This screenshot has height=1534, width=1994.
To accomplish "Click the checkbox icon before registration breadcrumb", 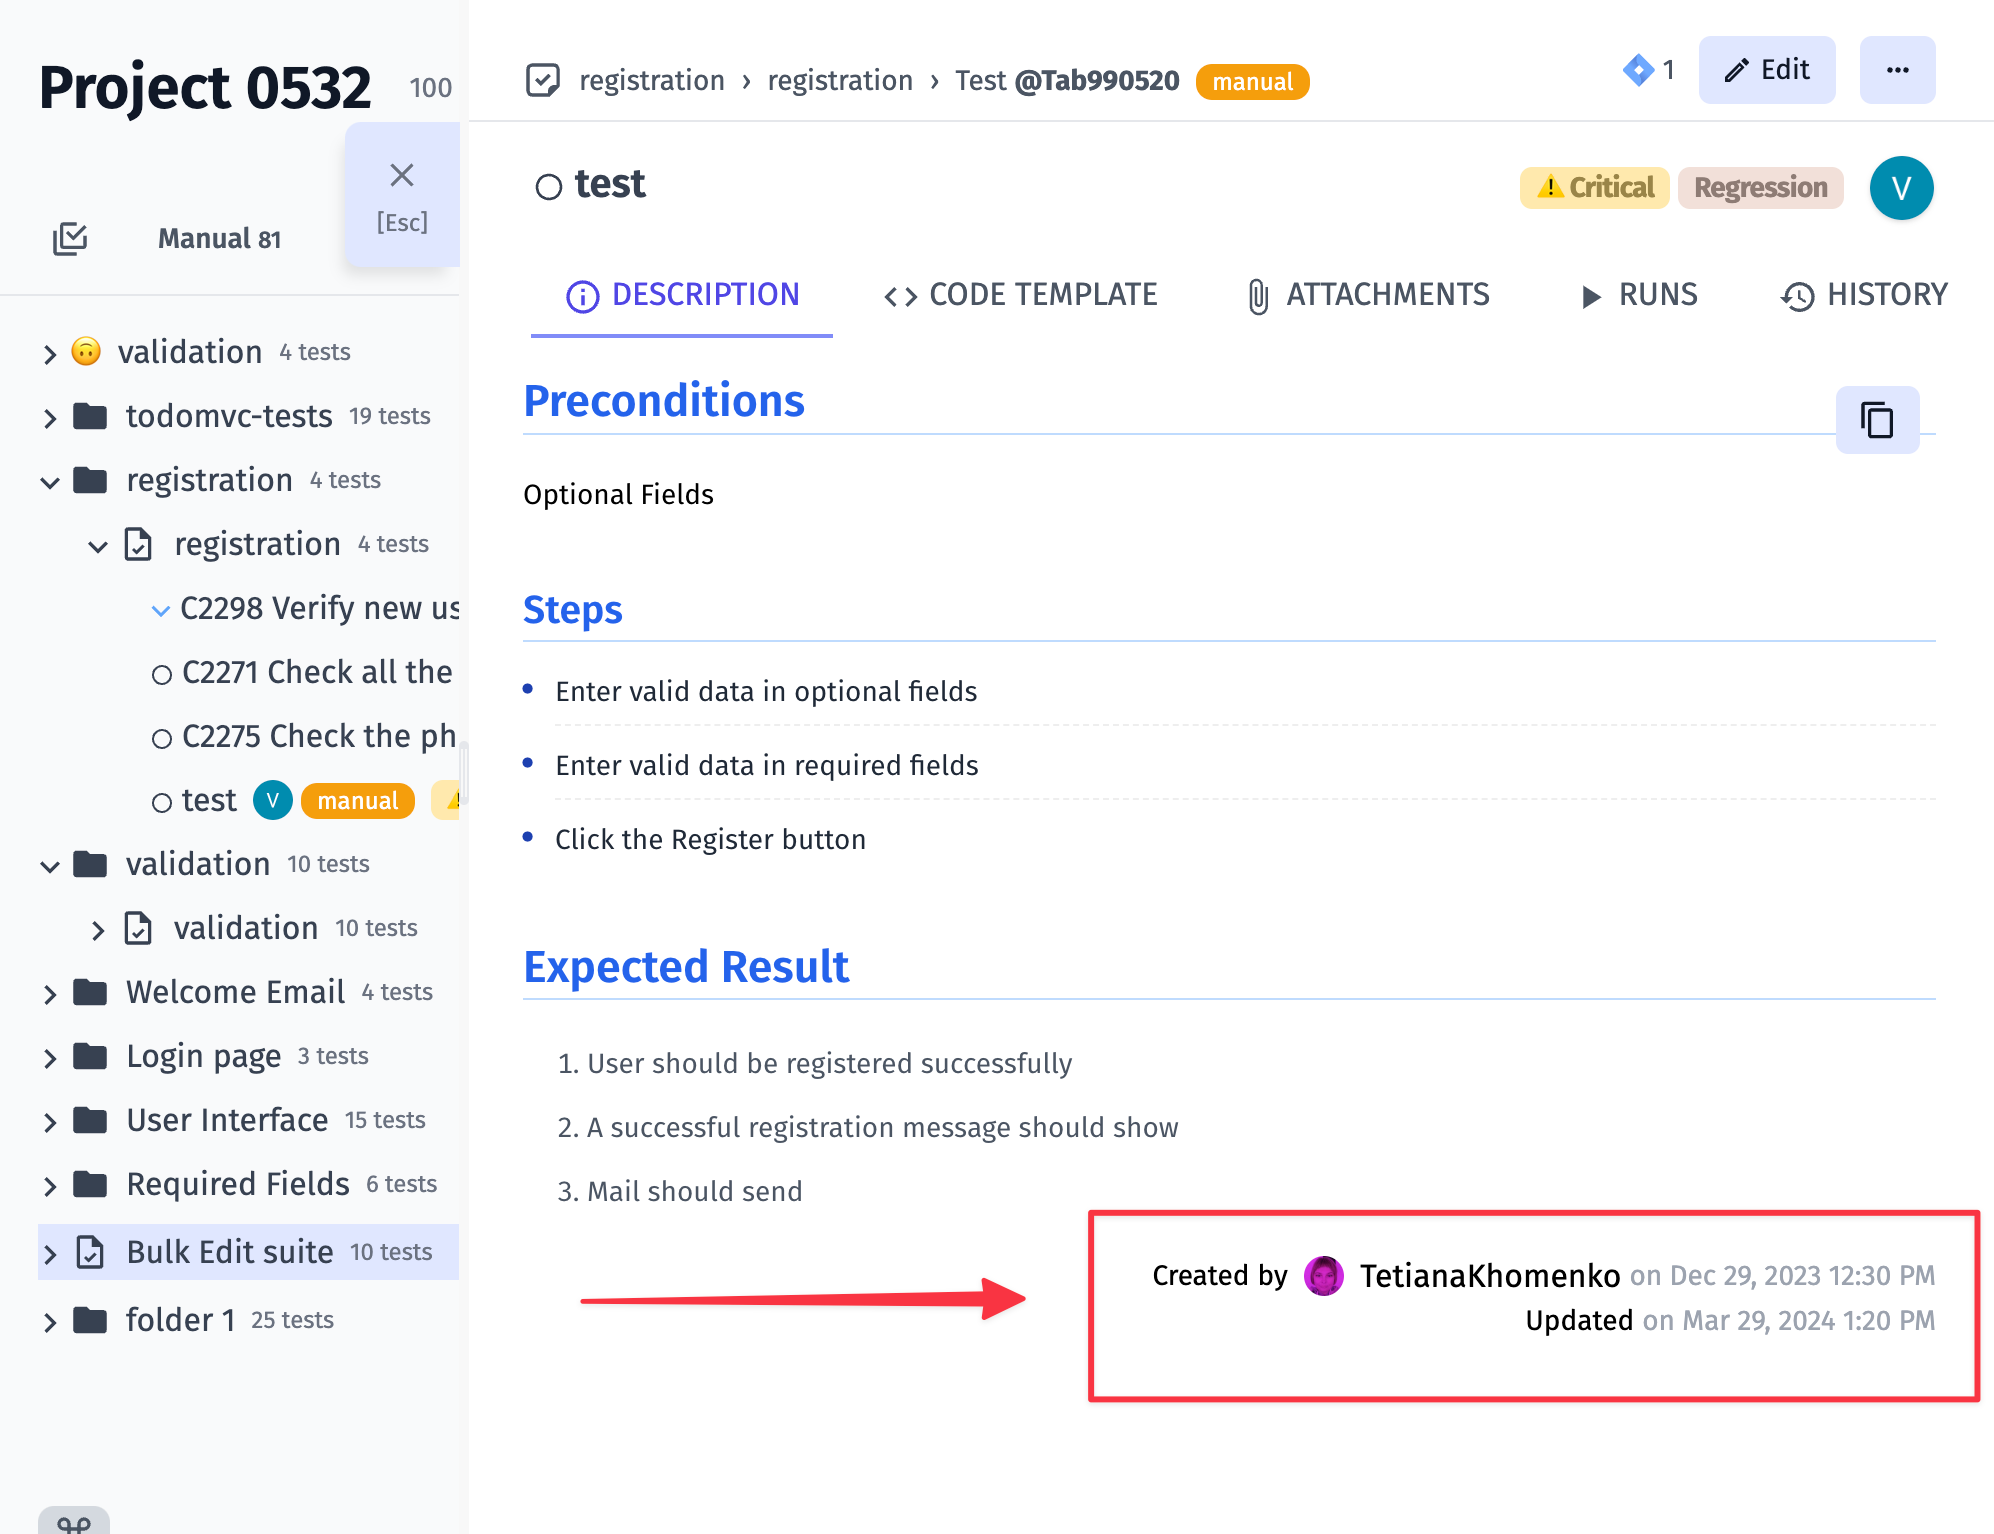I will (x=543, y=80).
